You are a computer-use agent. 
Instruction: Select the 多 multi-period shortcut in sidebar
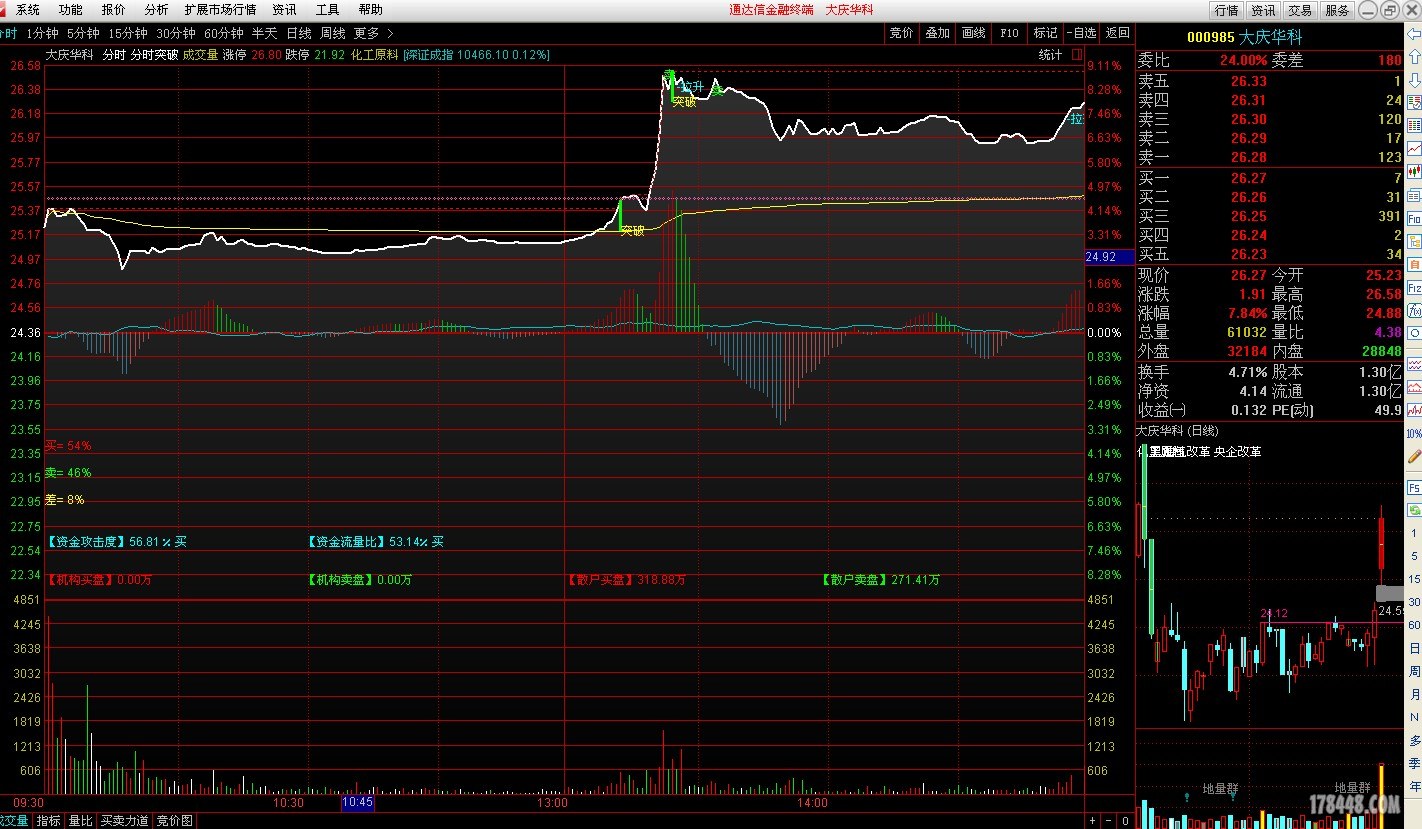[x=1414, y=740]
